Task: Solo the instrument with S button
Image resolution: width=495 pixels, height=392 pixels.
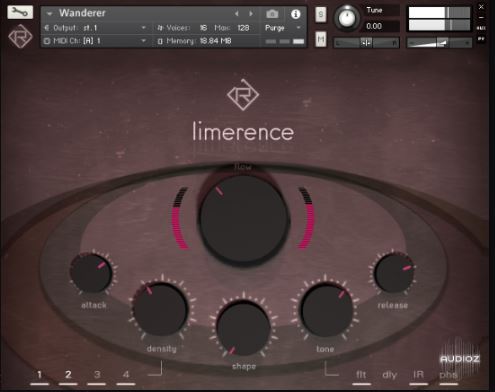Action: click(x=321, y=14)
